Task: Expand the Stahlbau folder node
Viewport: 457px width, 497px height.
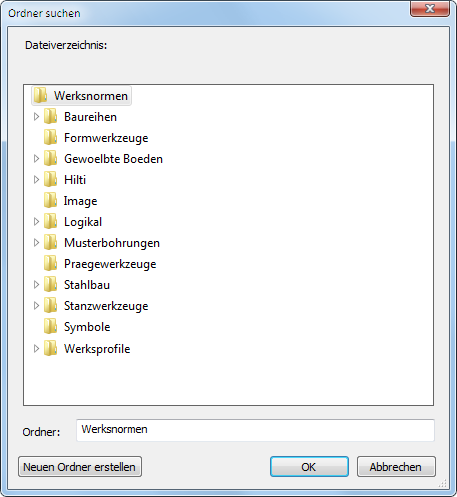Action: coord(36,285)
